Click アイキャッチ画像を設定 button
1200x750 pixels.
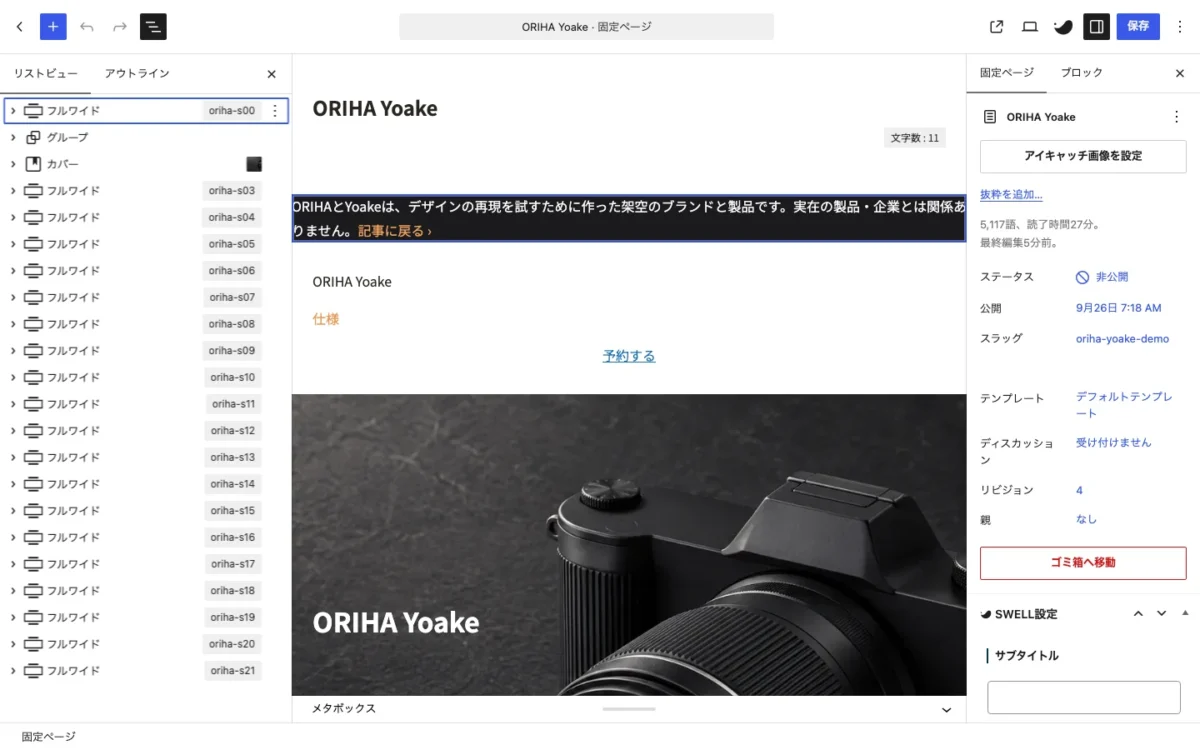pyautogui.click(x=1083, y=156)
